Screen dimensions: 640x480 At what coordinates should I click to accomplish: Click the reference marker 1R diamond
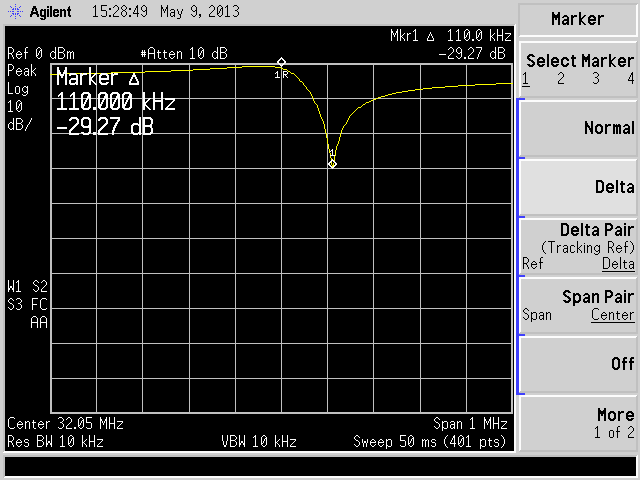[281, 62]
